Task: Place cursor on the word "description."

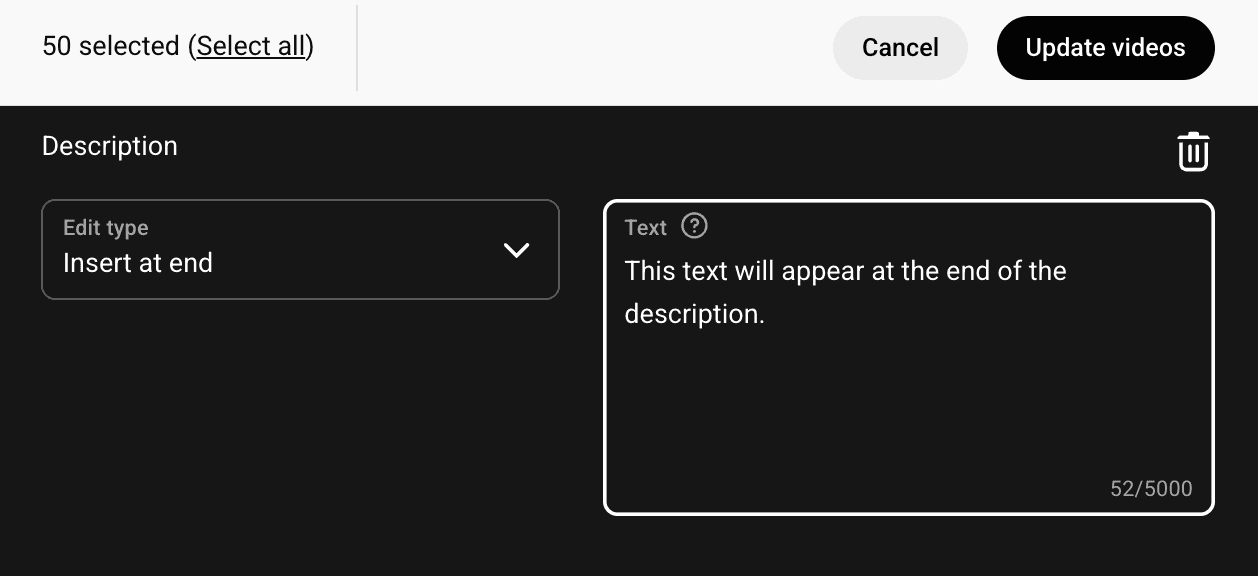Action: pos(694,314)
